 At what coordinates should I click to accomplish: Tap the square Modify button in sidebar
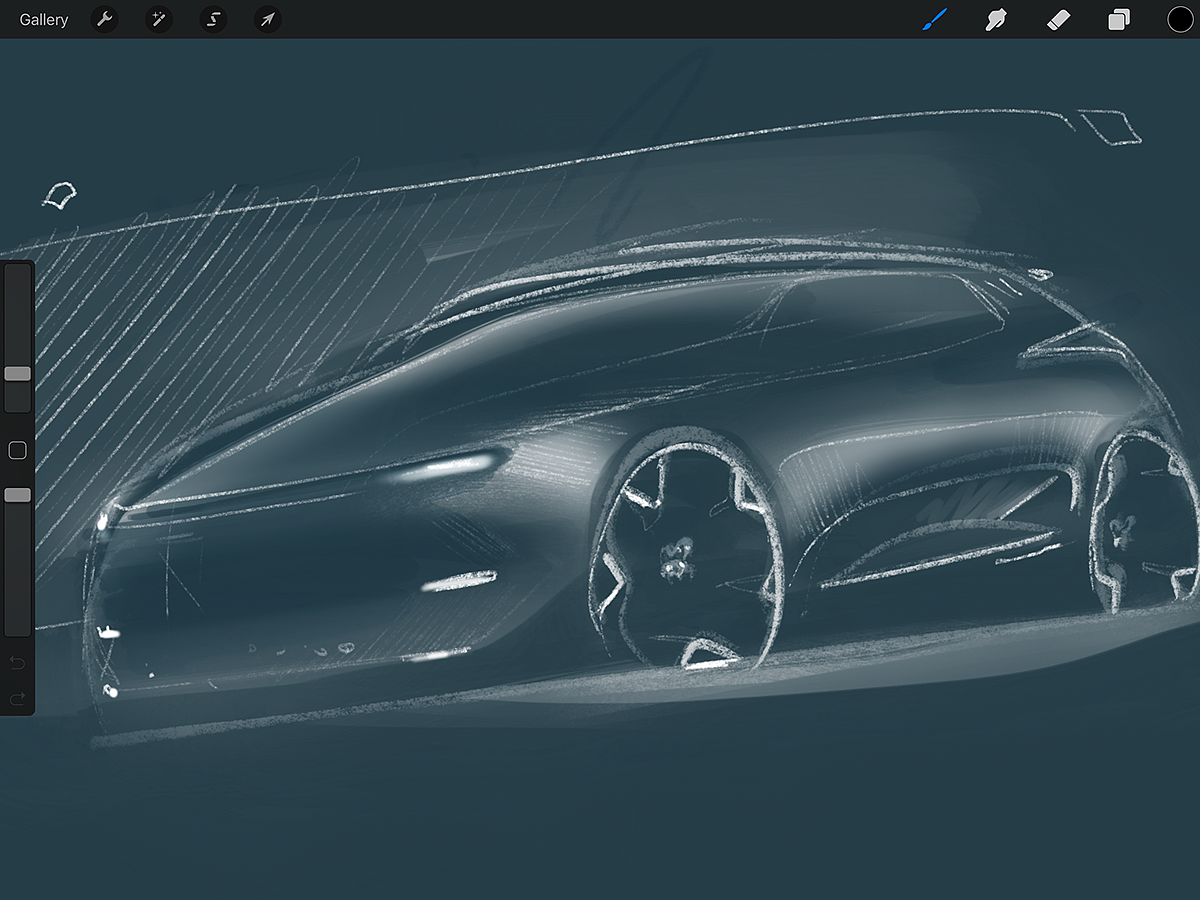coord(17,451)
